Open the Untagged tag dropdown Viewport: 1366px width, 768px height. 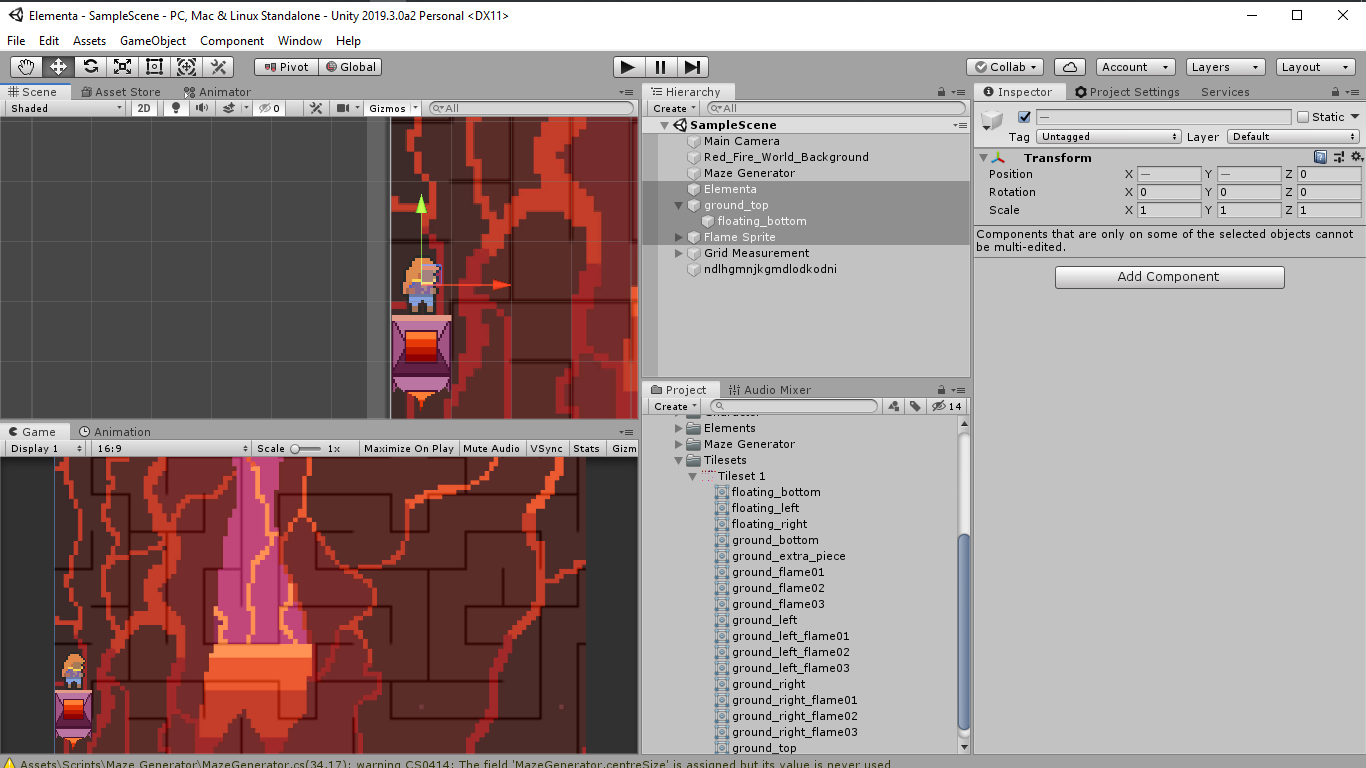pos(1109,137)
